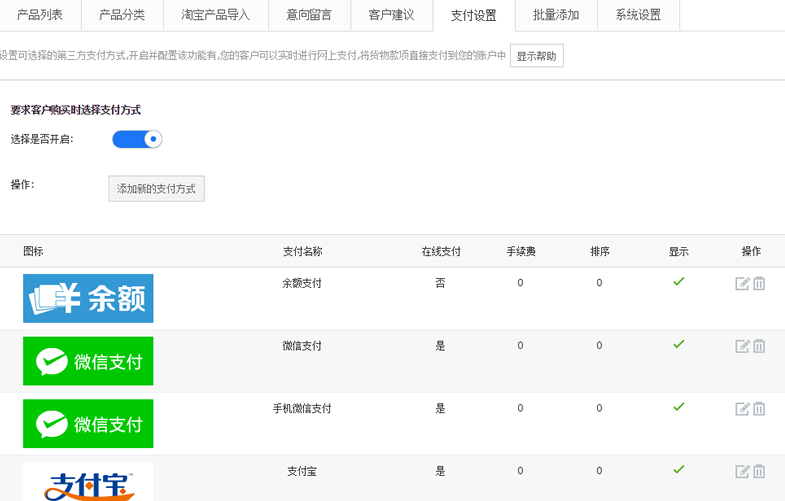
Task: Delete the 微信支付 payment row
Action: click(x=759, y=346)
